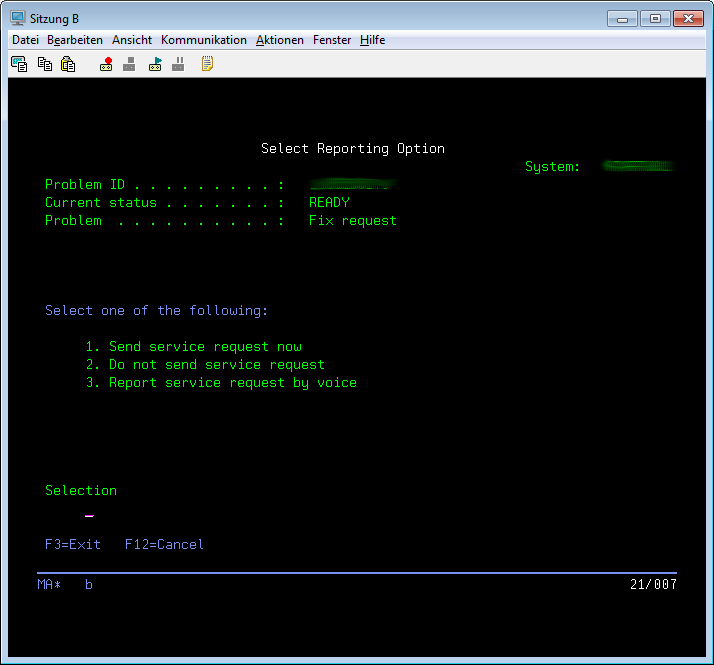714x665 pixels.
Task: Click the Sitzung B title bar icon
Action: (x=17, y=18)
